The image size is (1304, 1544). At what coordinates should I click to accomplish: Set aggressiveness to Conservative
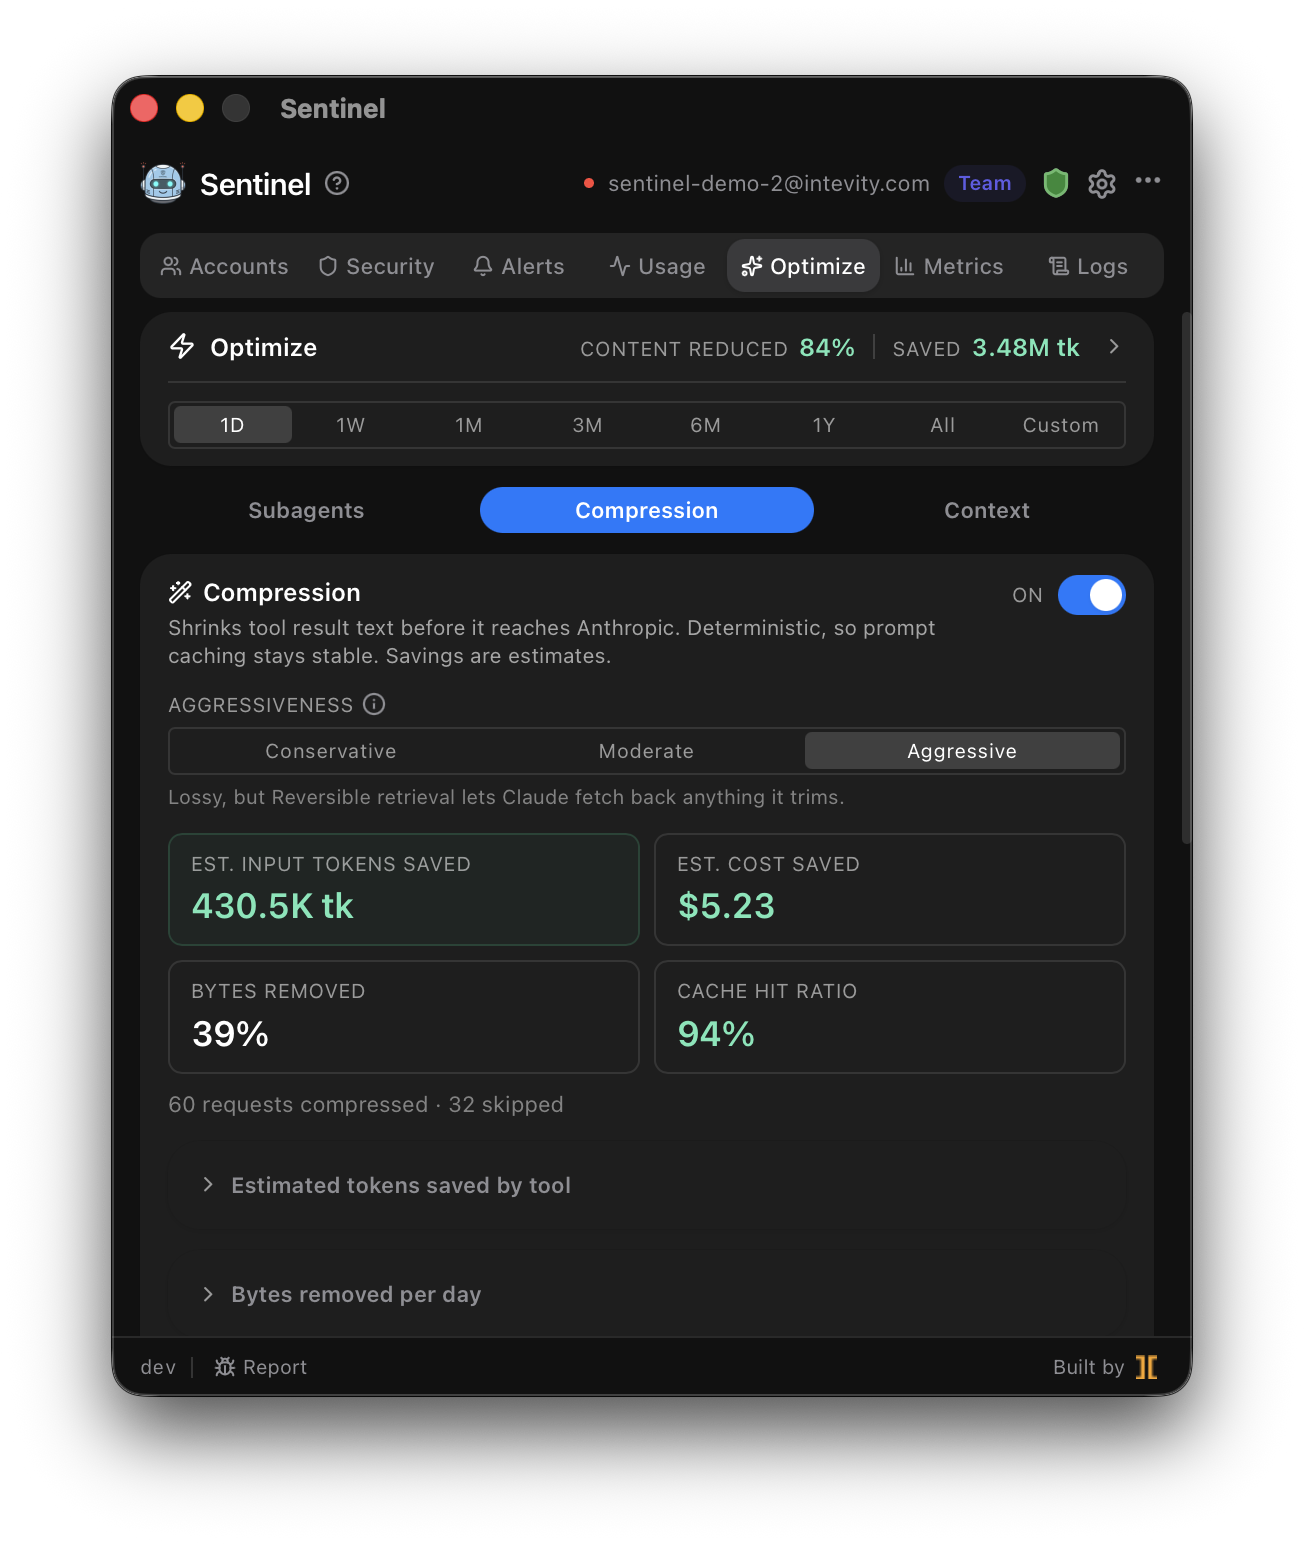tap(331, 751)
